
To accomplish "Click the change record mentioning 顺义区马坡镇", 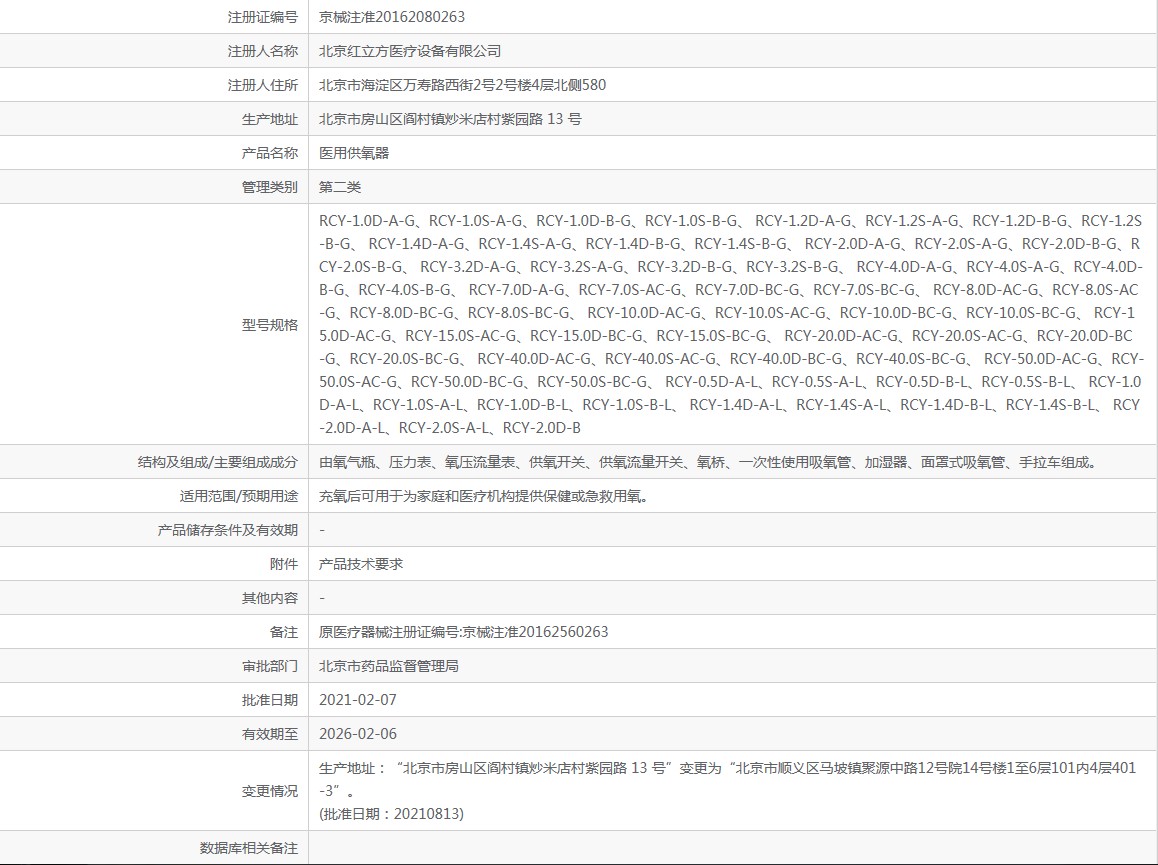I will (727, 779).
